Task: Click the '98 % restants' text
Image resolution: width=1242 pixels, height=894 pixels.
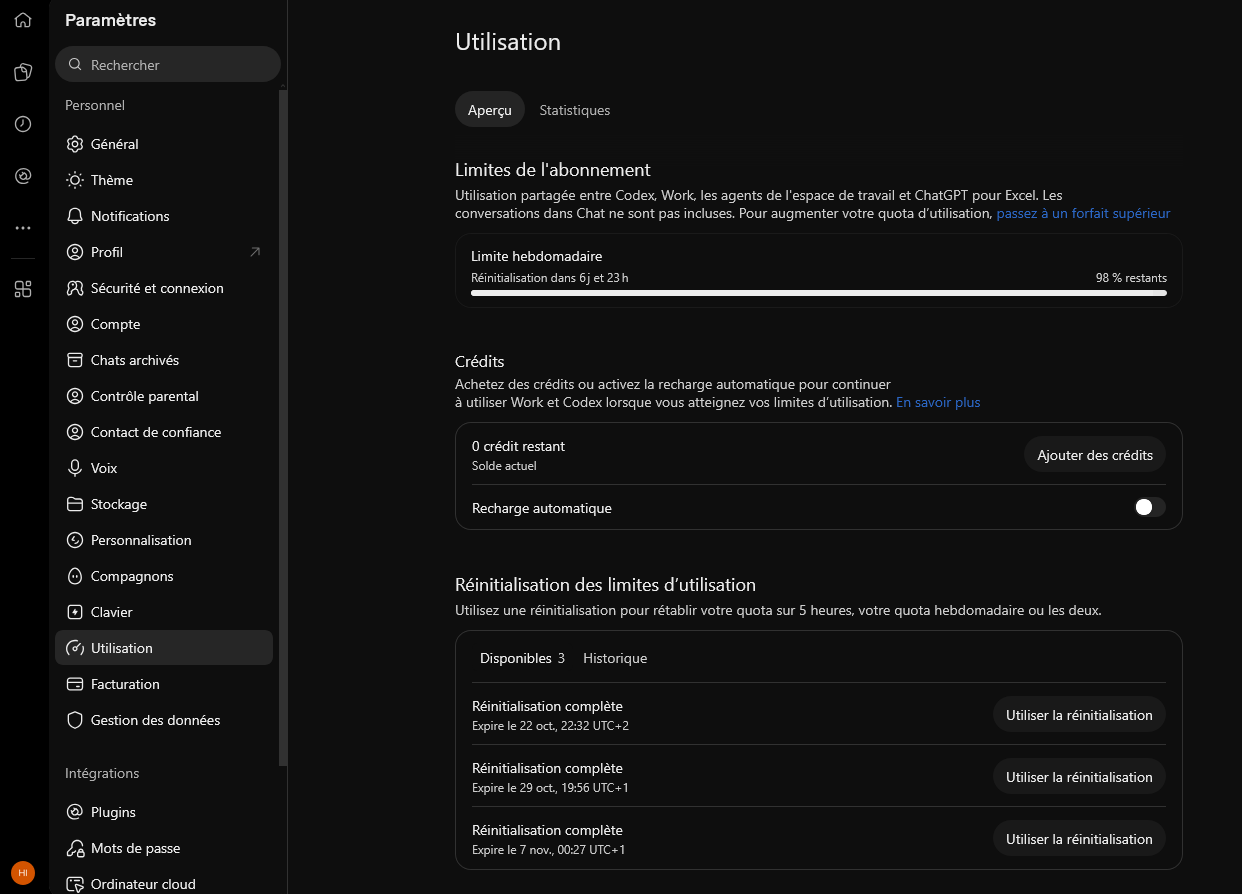Action: [x=1131, y=278]
